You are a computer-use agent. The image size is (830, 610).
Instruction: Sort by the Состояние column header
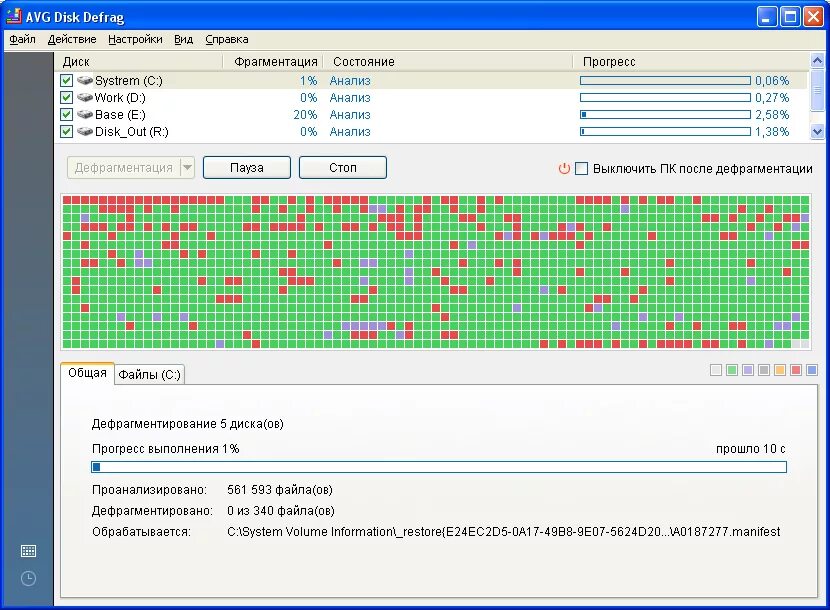(448, 61)
